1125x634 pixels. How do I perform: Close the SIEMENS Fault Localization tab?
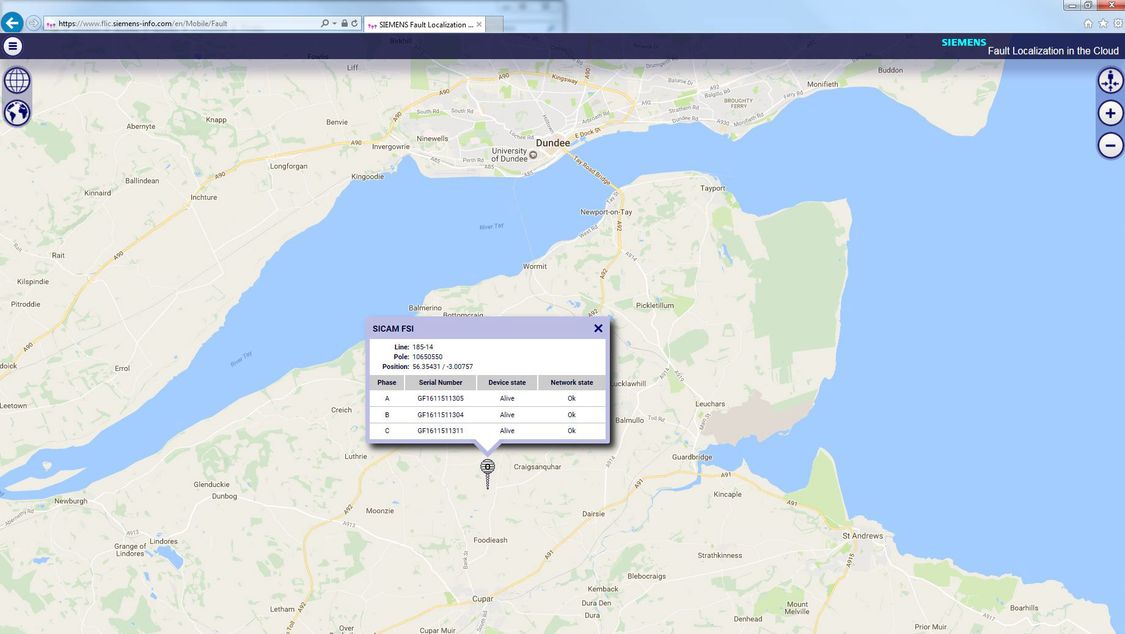tap(479, 24)
